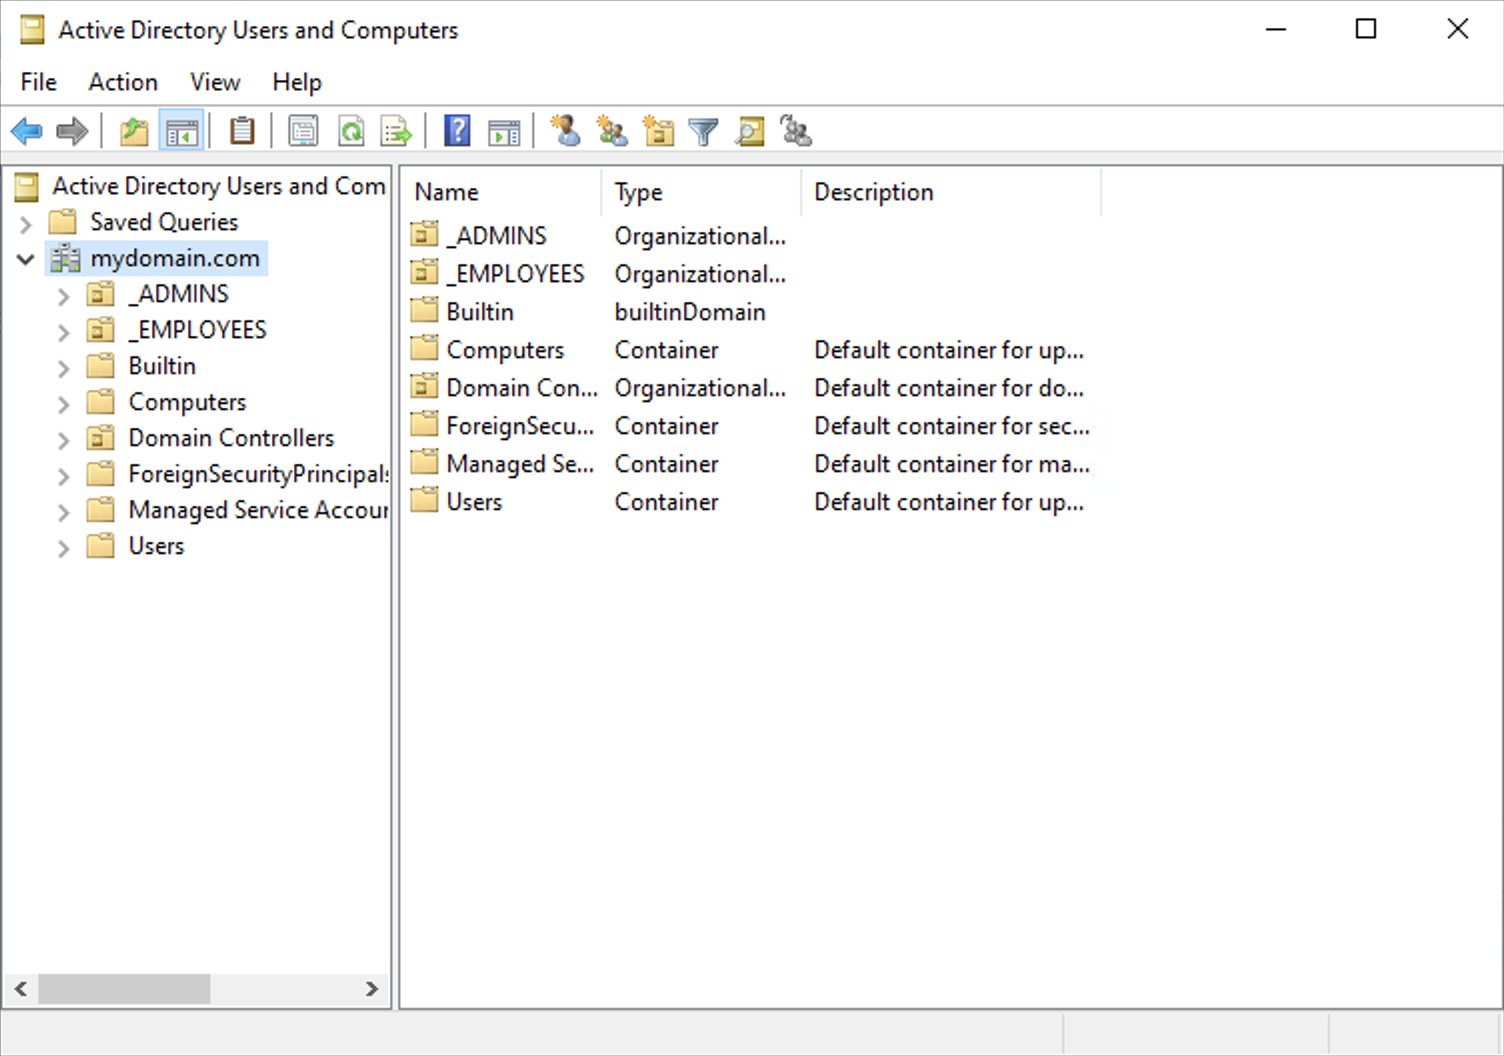Screen dimensions: 1504x1056
Task: Sort the list by the Name column header
Action: click(x=501, y=192)
